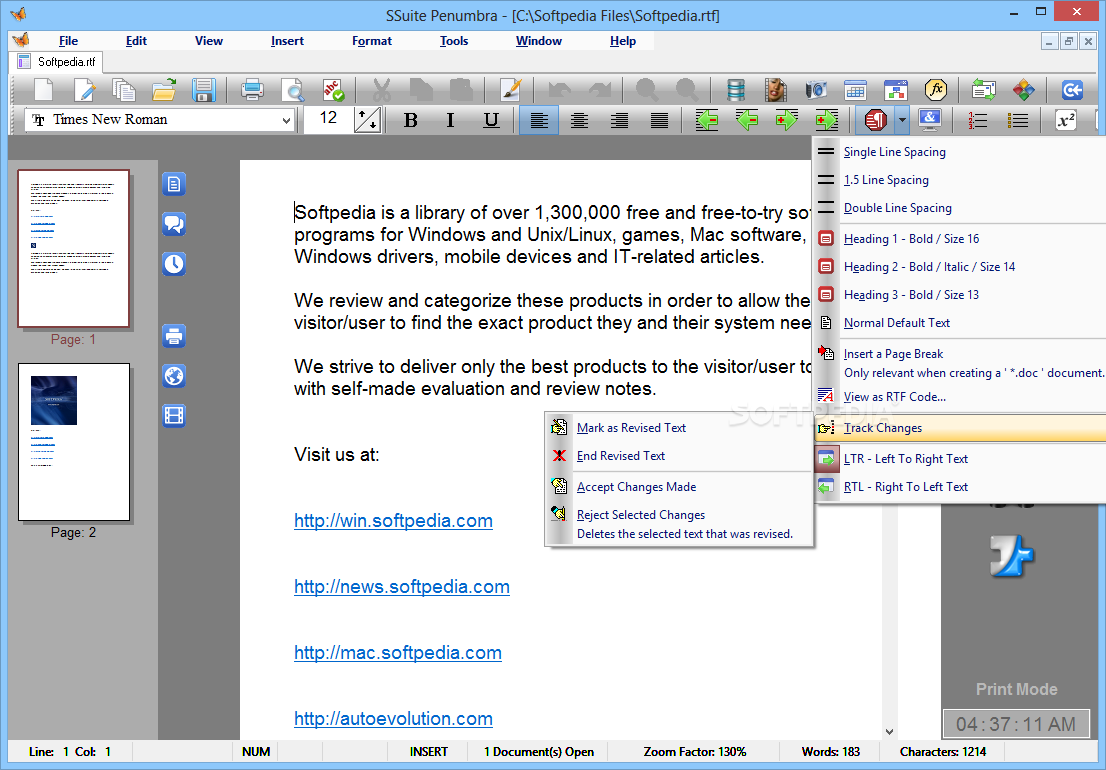Open the http://mac.softpedia.com link
The image size is (1106, 770).
(x=398, y=653)
